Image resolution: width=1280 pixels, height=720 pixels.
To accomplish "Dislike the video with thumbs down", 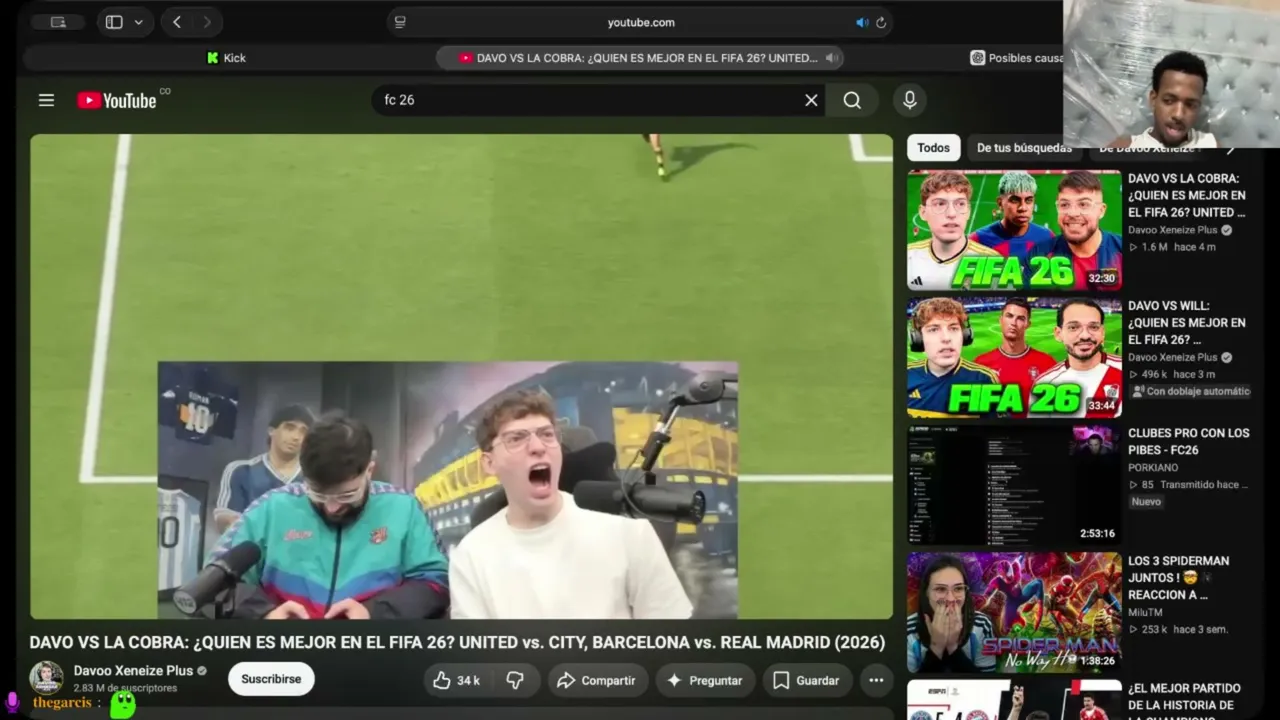I will pos(515,680).
